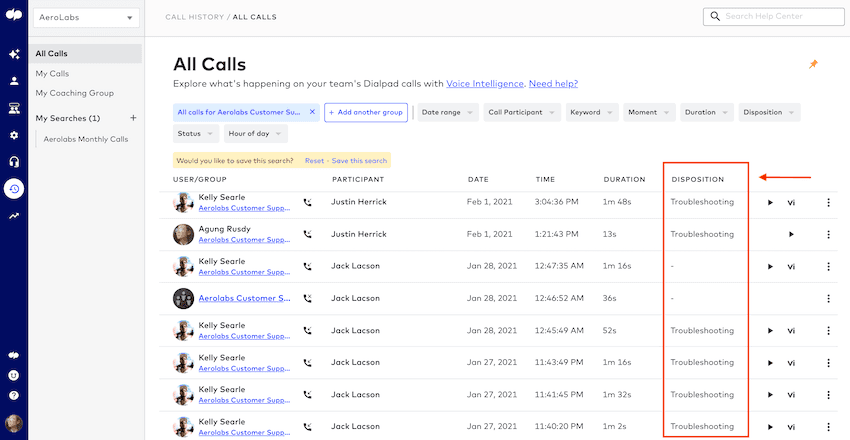Play recording of Agung Rusdy's call
Image resolution: width=850 pixels, height=440 pixels.
(x=790, y=235)
